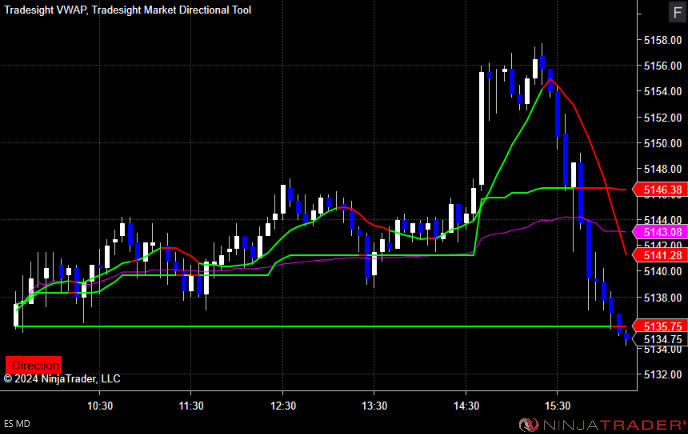Image resolution: width=688 pixels, height=434 pixels.
Task: Click the ES MD instrument label
Action: tap(17, 423)
